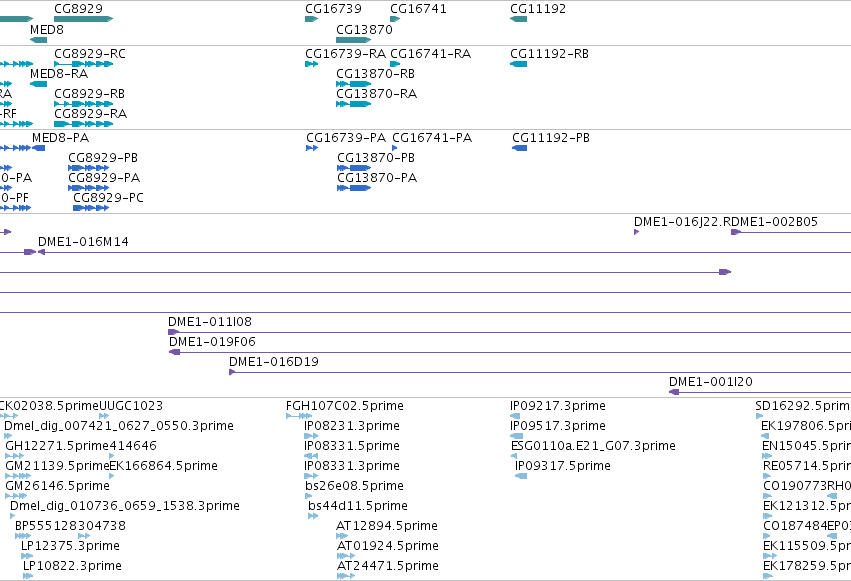Click the CG11192-RB transcript label
Viewport: 851px width, 581px height.
click(x=550, y=54)
